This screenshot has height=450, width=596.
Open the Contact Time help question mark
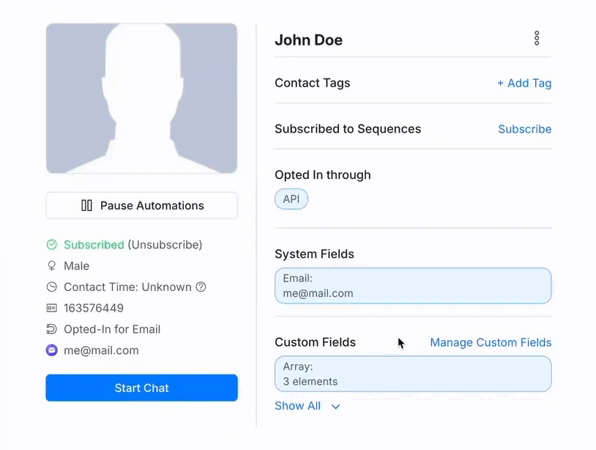pyautogui.click(x=201, y=287)
